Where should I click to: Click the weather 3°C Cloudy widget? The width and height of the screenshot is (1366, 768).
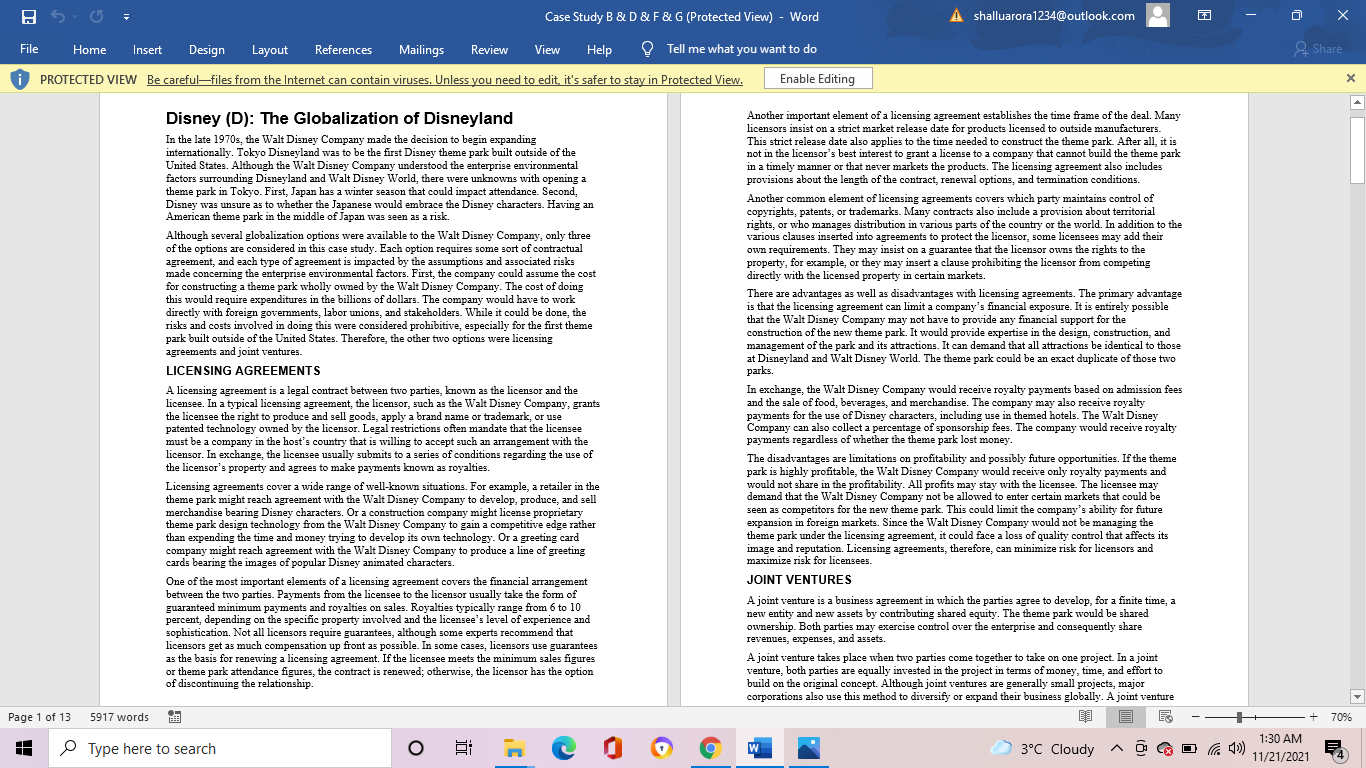point(1042,749)
